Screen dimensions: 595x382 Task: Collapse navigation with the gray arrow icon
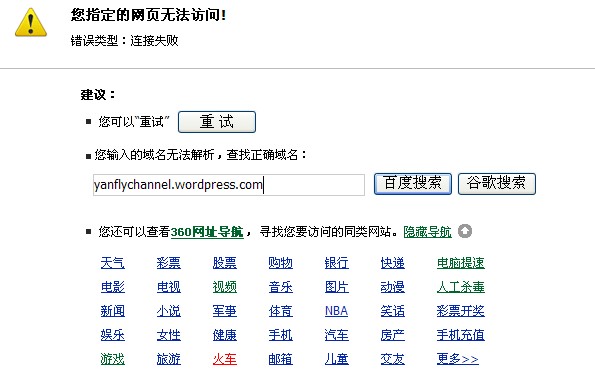(x=465, y=231)
